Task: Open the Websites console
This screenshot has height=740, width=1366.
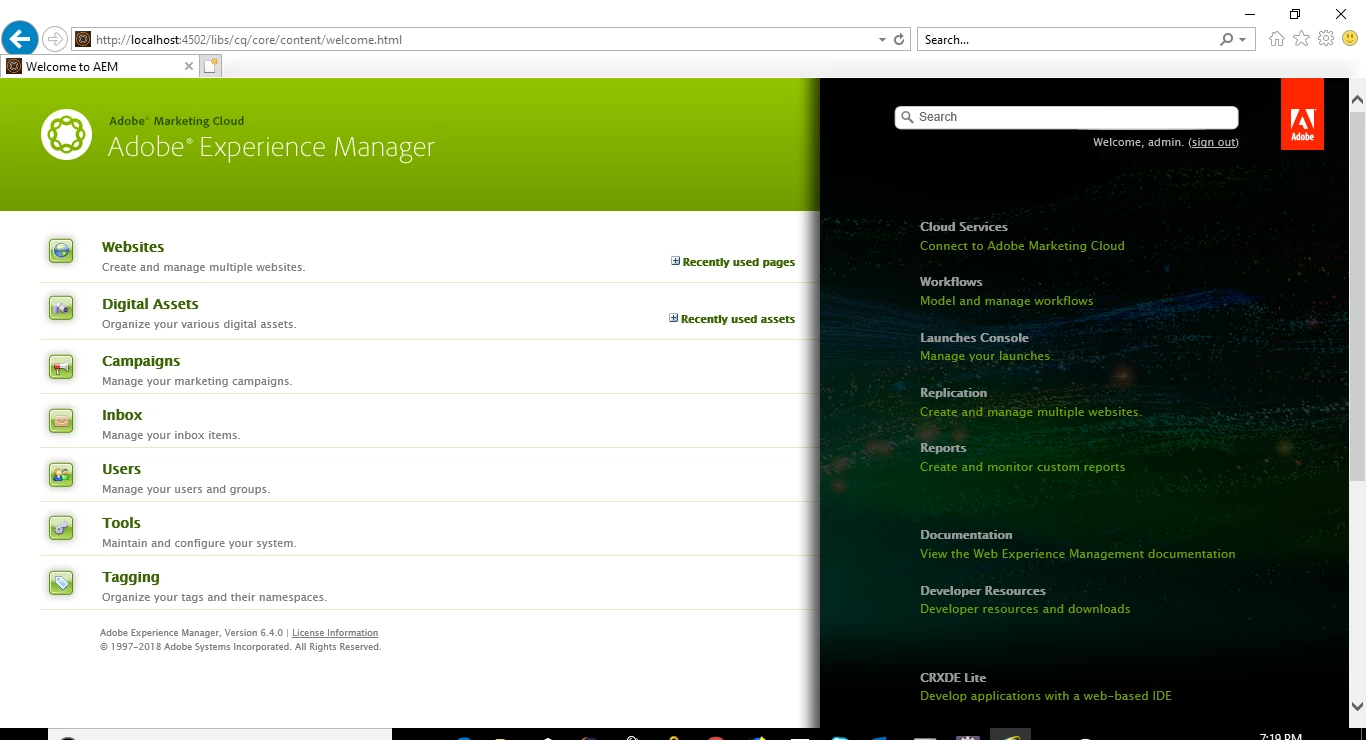Action: point(133,247)
